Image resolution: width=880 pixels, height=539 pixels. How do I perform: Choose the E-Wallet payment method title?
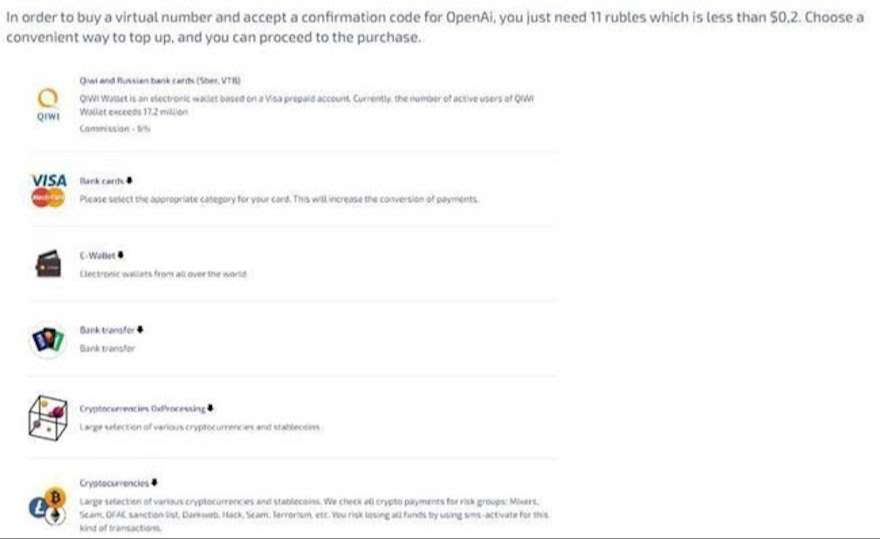pyautogui.click(x=98, y=255)
